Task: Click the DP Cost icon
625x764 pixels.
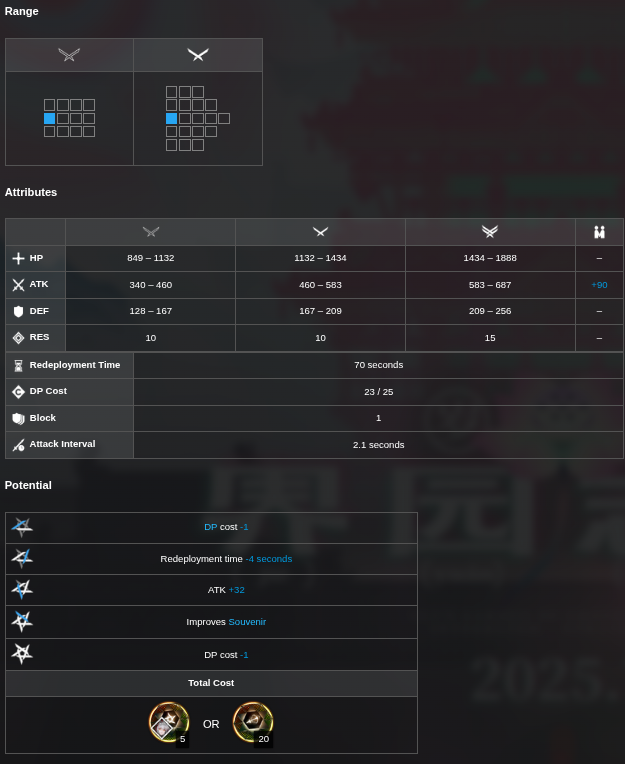Action: (18, 392)
